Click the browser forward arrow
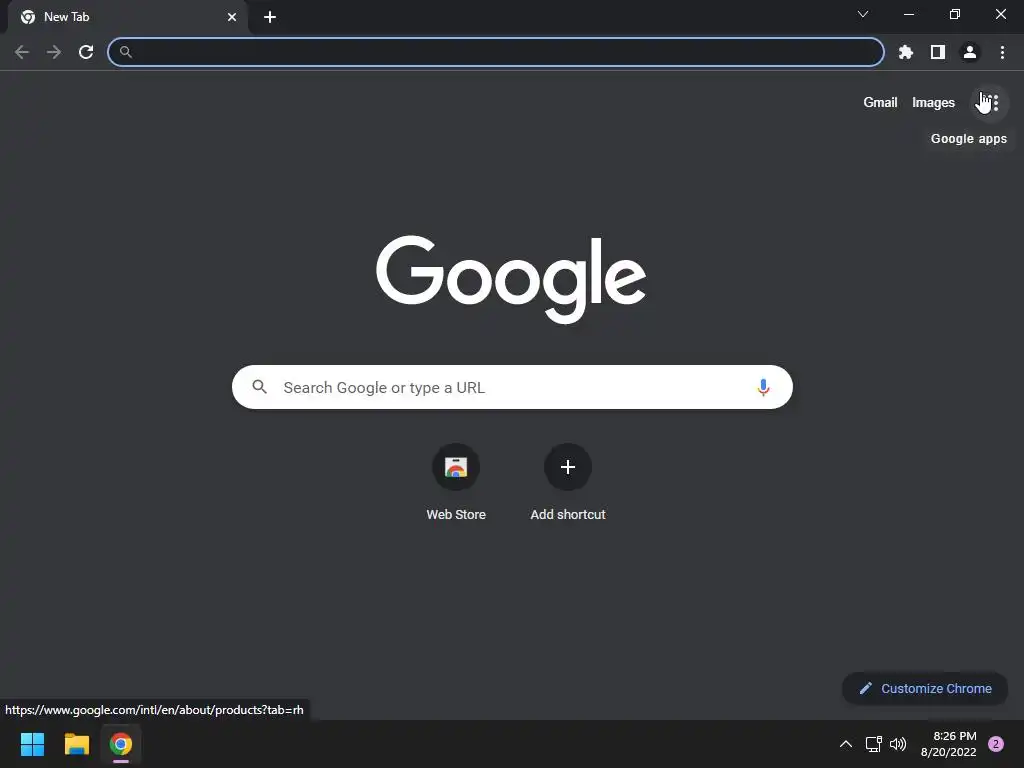 tap(54, 52)
